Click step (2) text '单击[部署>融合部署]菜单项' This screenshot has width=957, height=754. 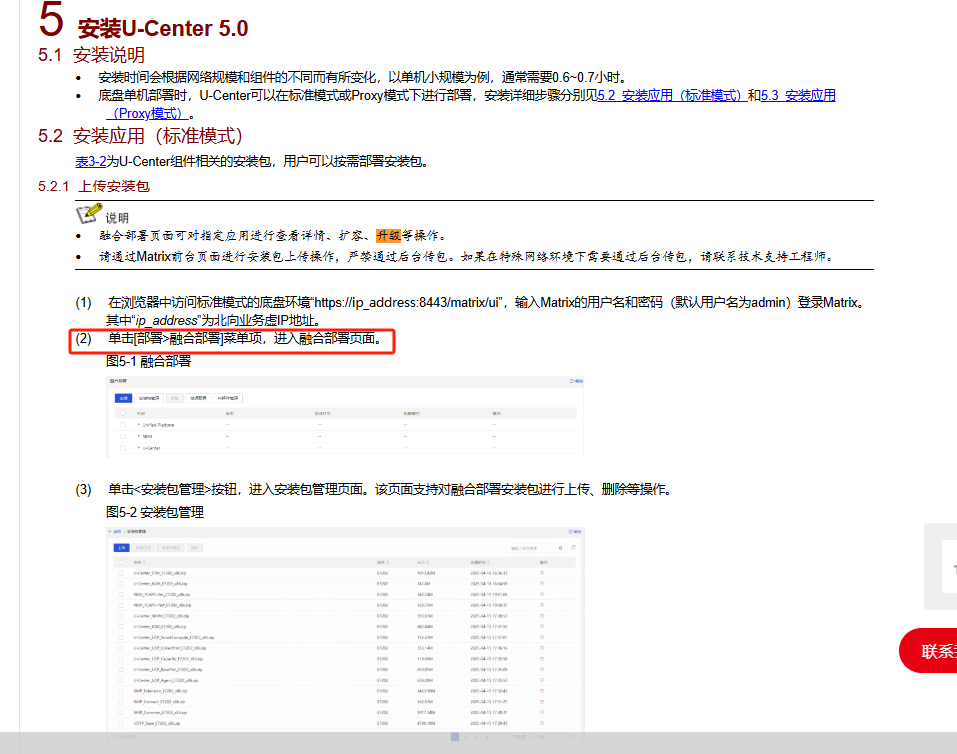[x=186, y=338]
